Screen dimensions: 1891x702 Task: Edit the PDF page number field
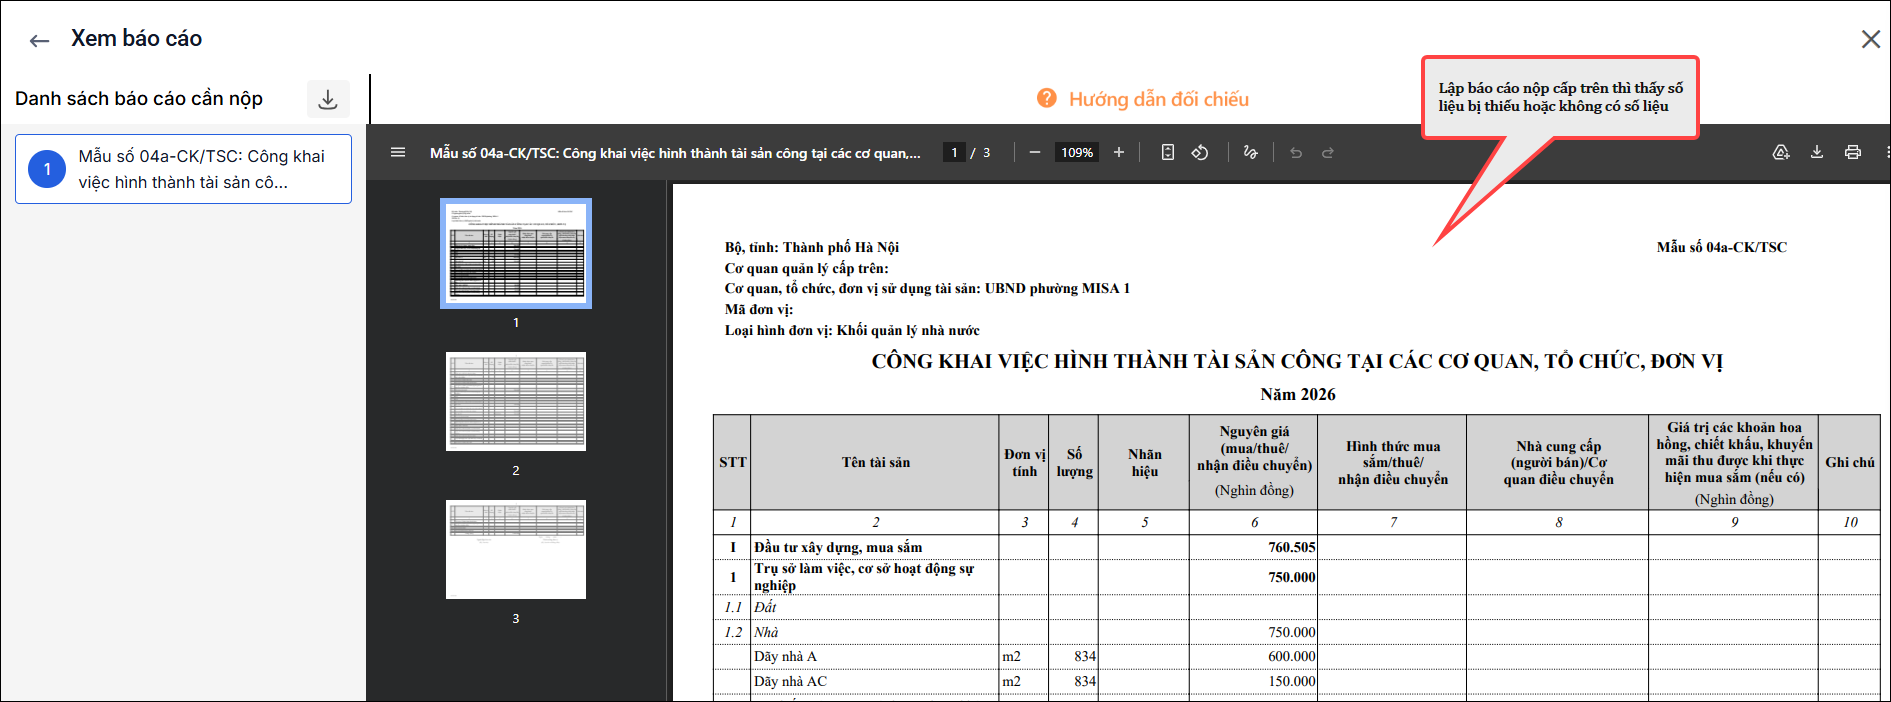tap(954, 152)
